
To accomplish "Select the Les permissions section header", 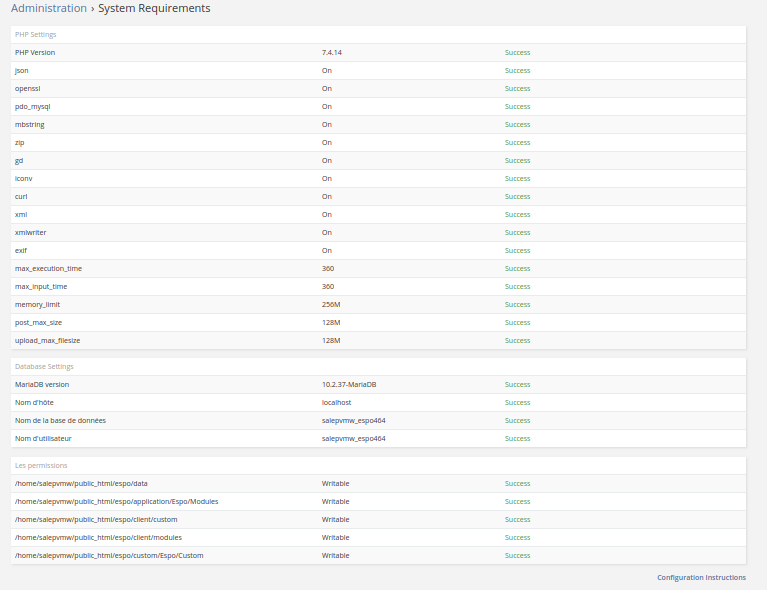I will [41, 466].
